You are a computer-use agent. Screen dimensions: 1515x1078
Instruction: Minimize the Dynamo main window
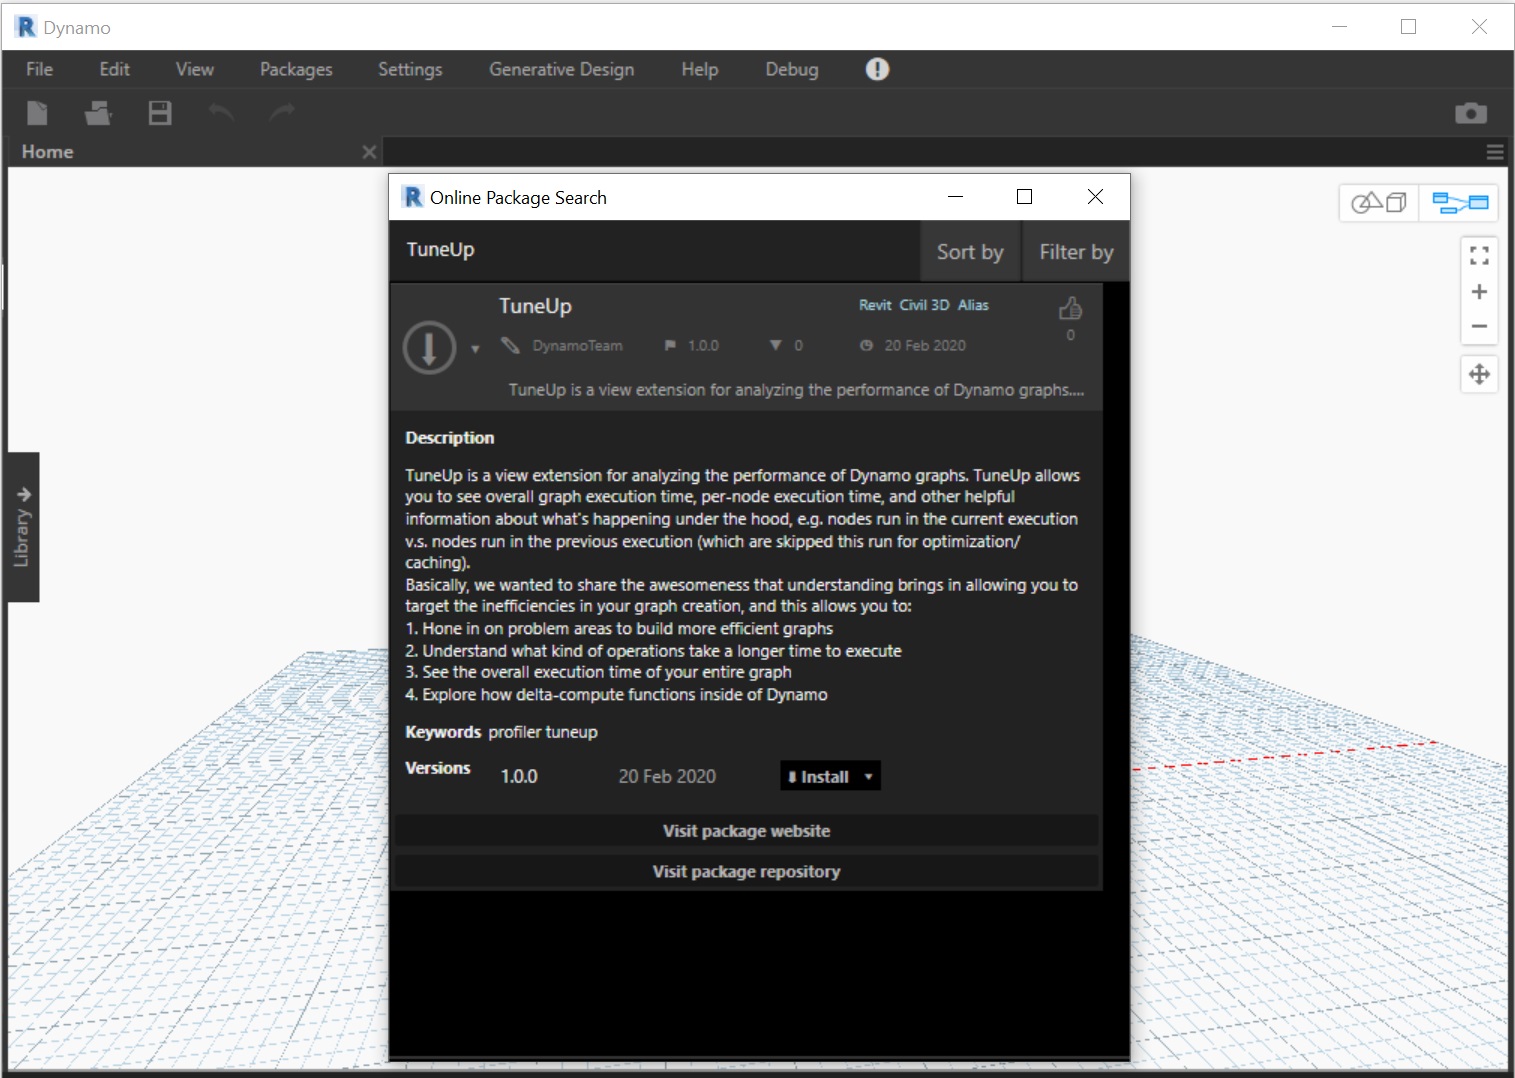(1340, 27)
